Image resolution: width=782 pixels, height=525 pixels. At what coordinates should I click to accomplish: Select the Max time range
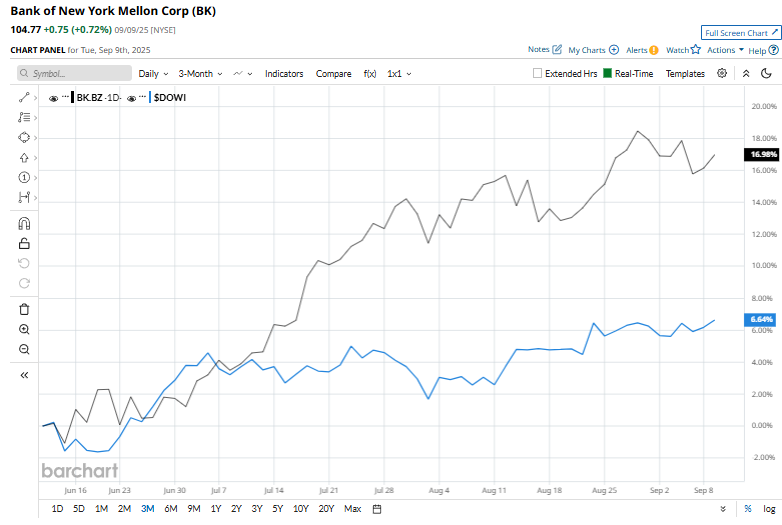(353, 509)
